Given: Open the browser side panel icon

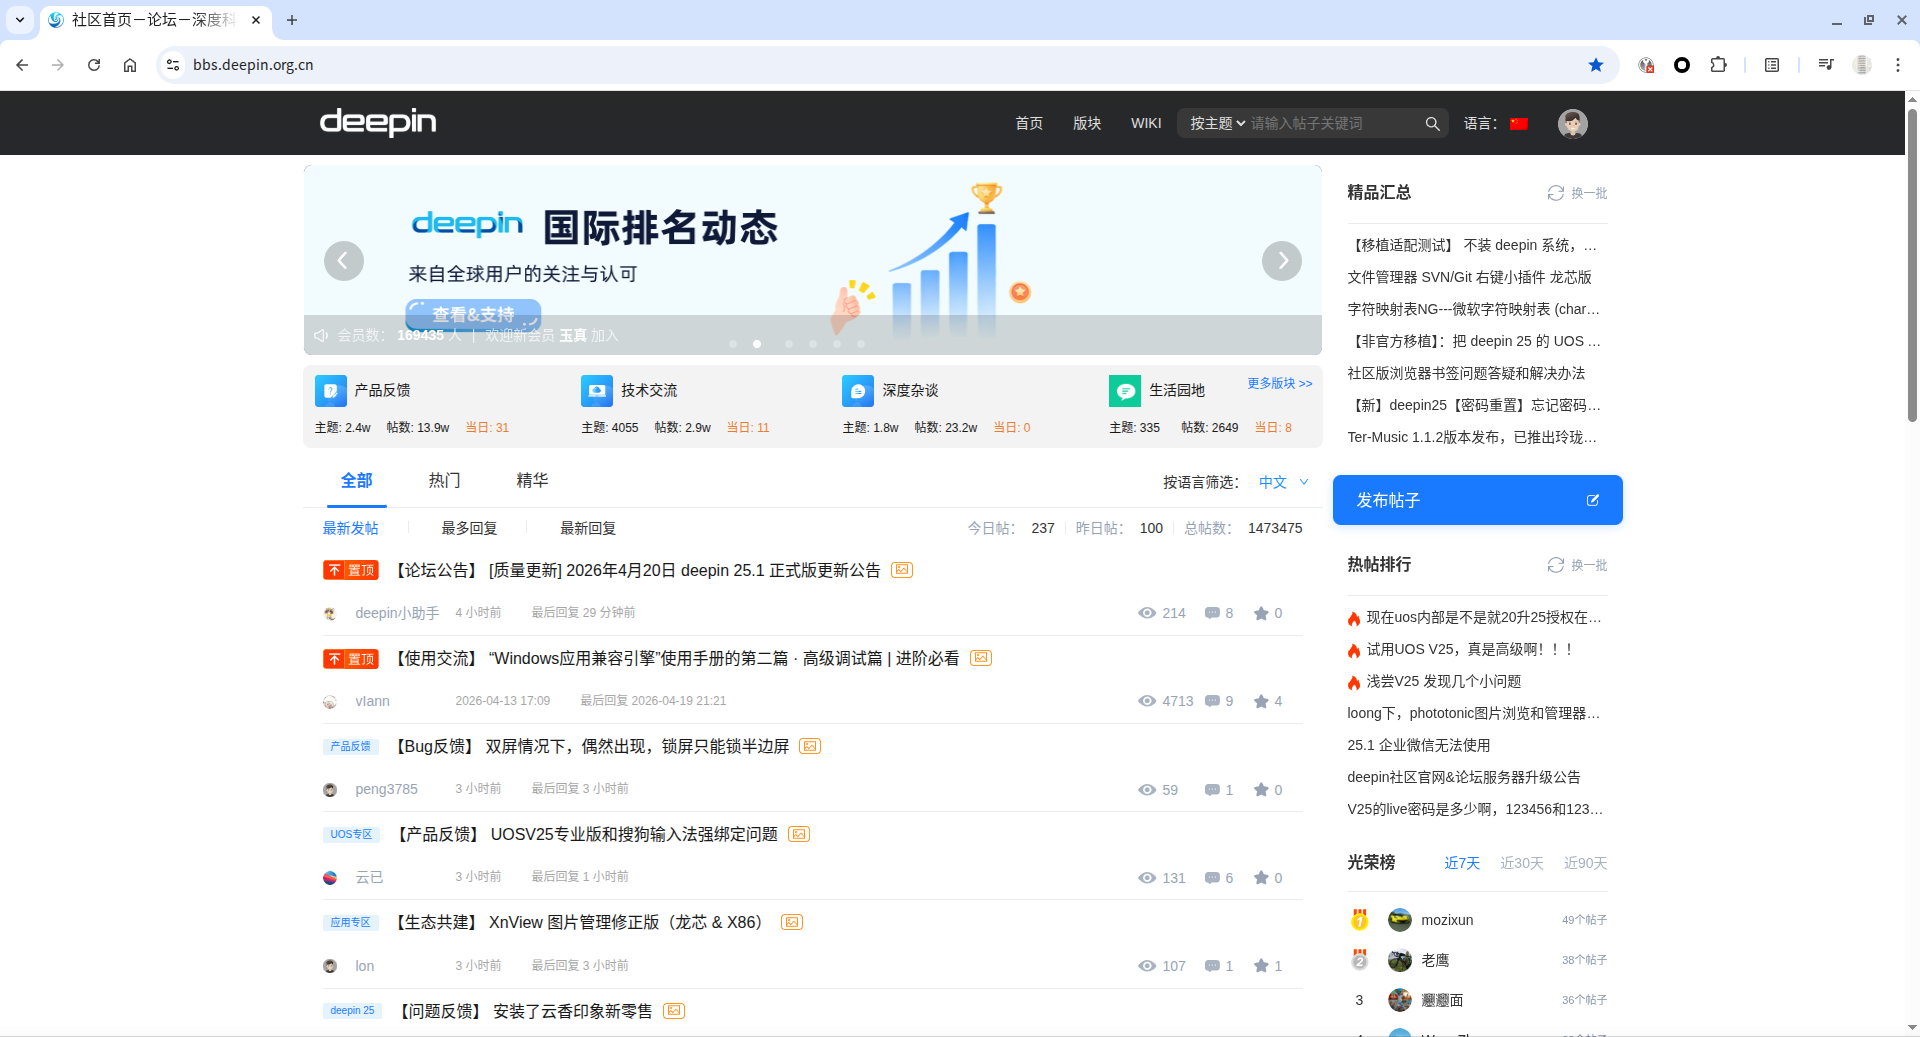Looking at the screenshot, I should (x=1772, y=65).
